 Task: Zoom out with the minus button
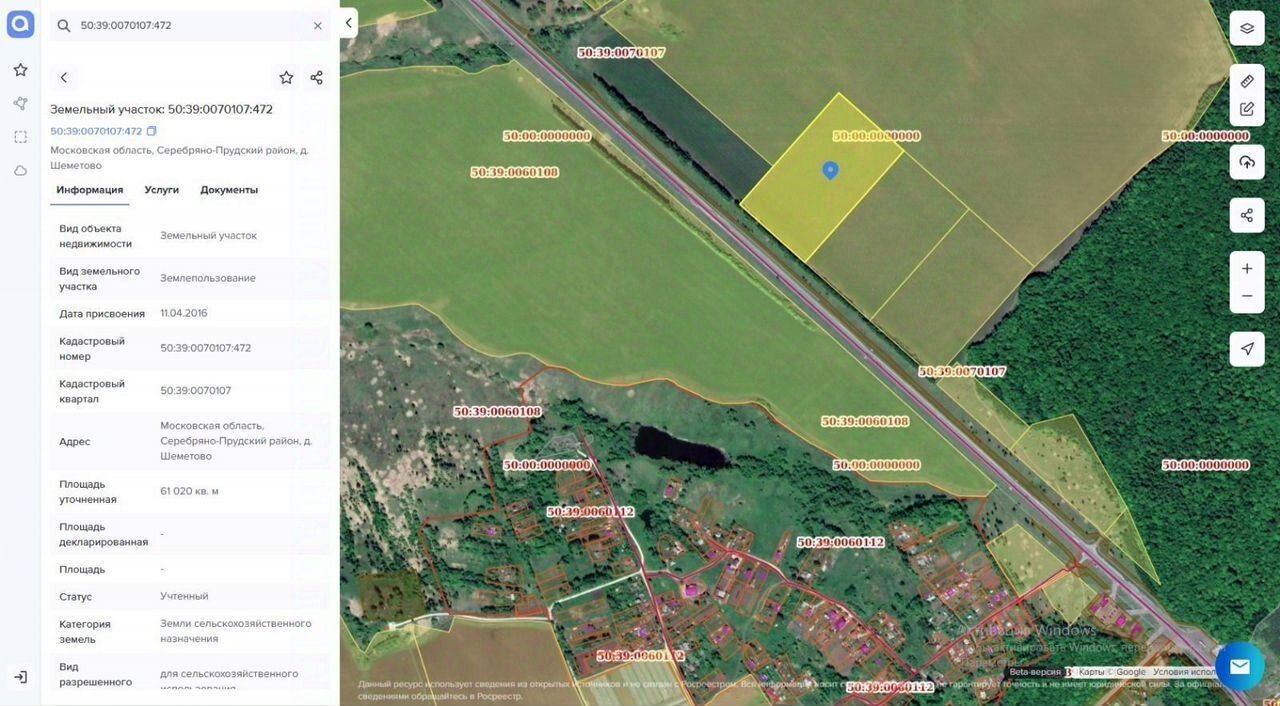pos(1247,296)
